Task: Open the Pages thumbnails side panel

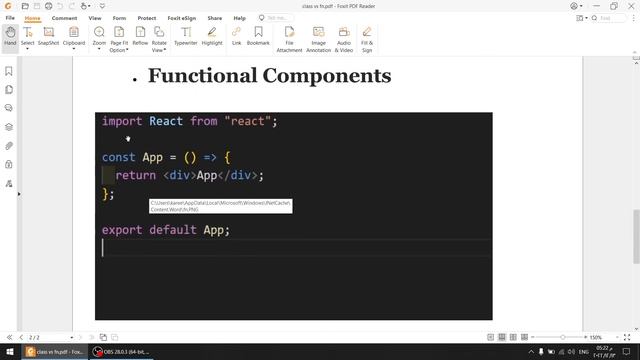Action: (x=9, y=89)
